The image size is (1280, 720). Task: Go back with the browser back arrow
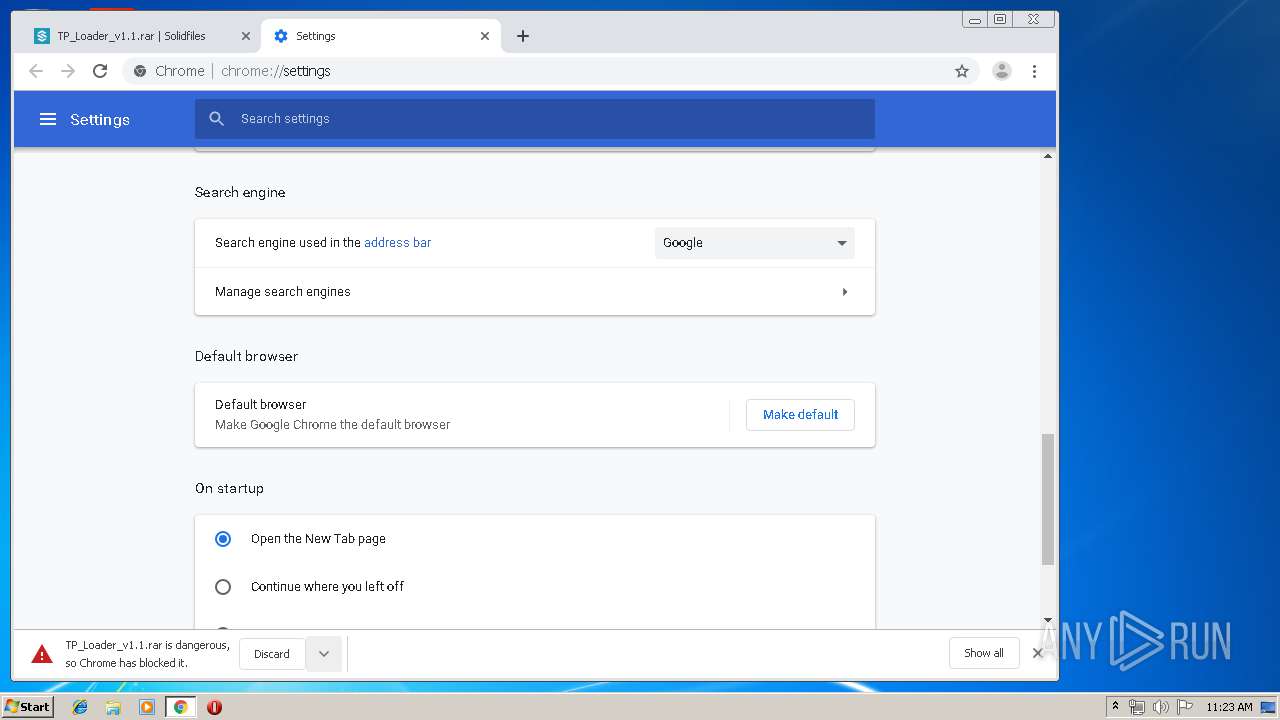tap(36, 71)
